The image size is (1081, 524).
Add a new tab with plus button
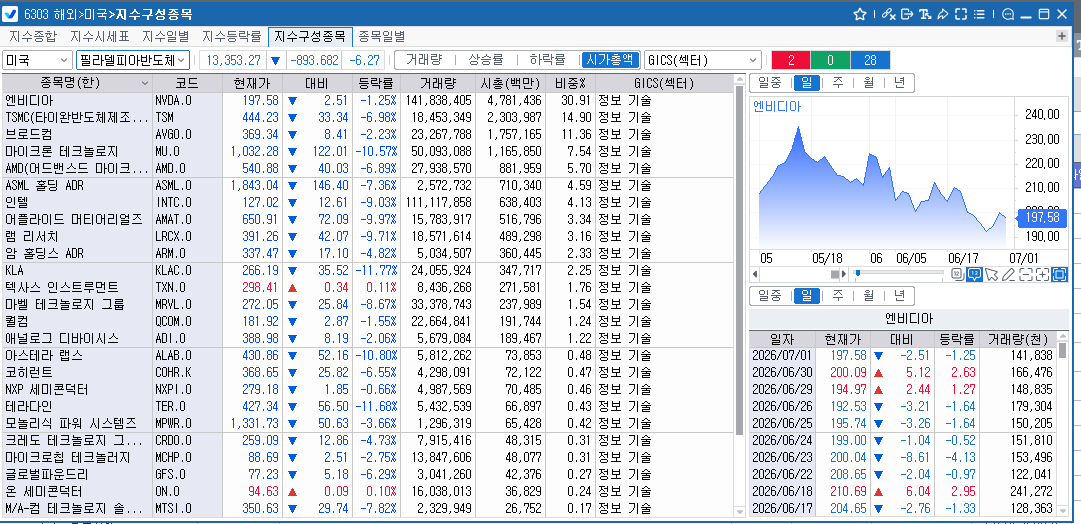1062,36
